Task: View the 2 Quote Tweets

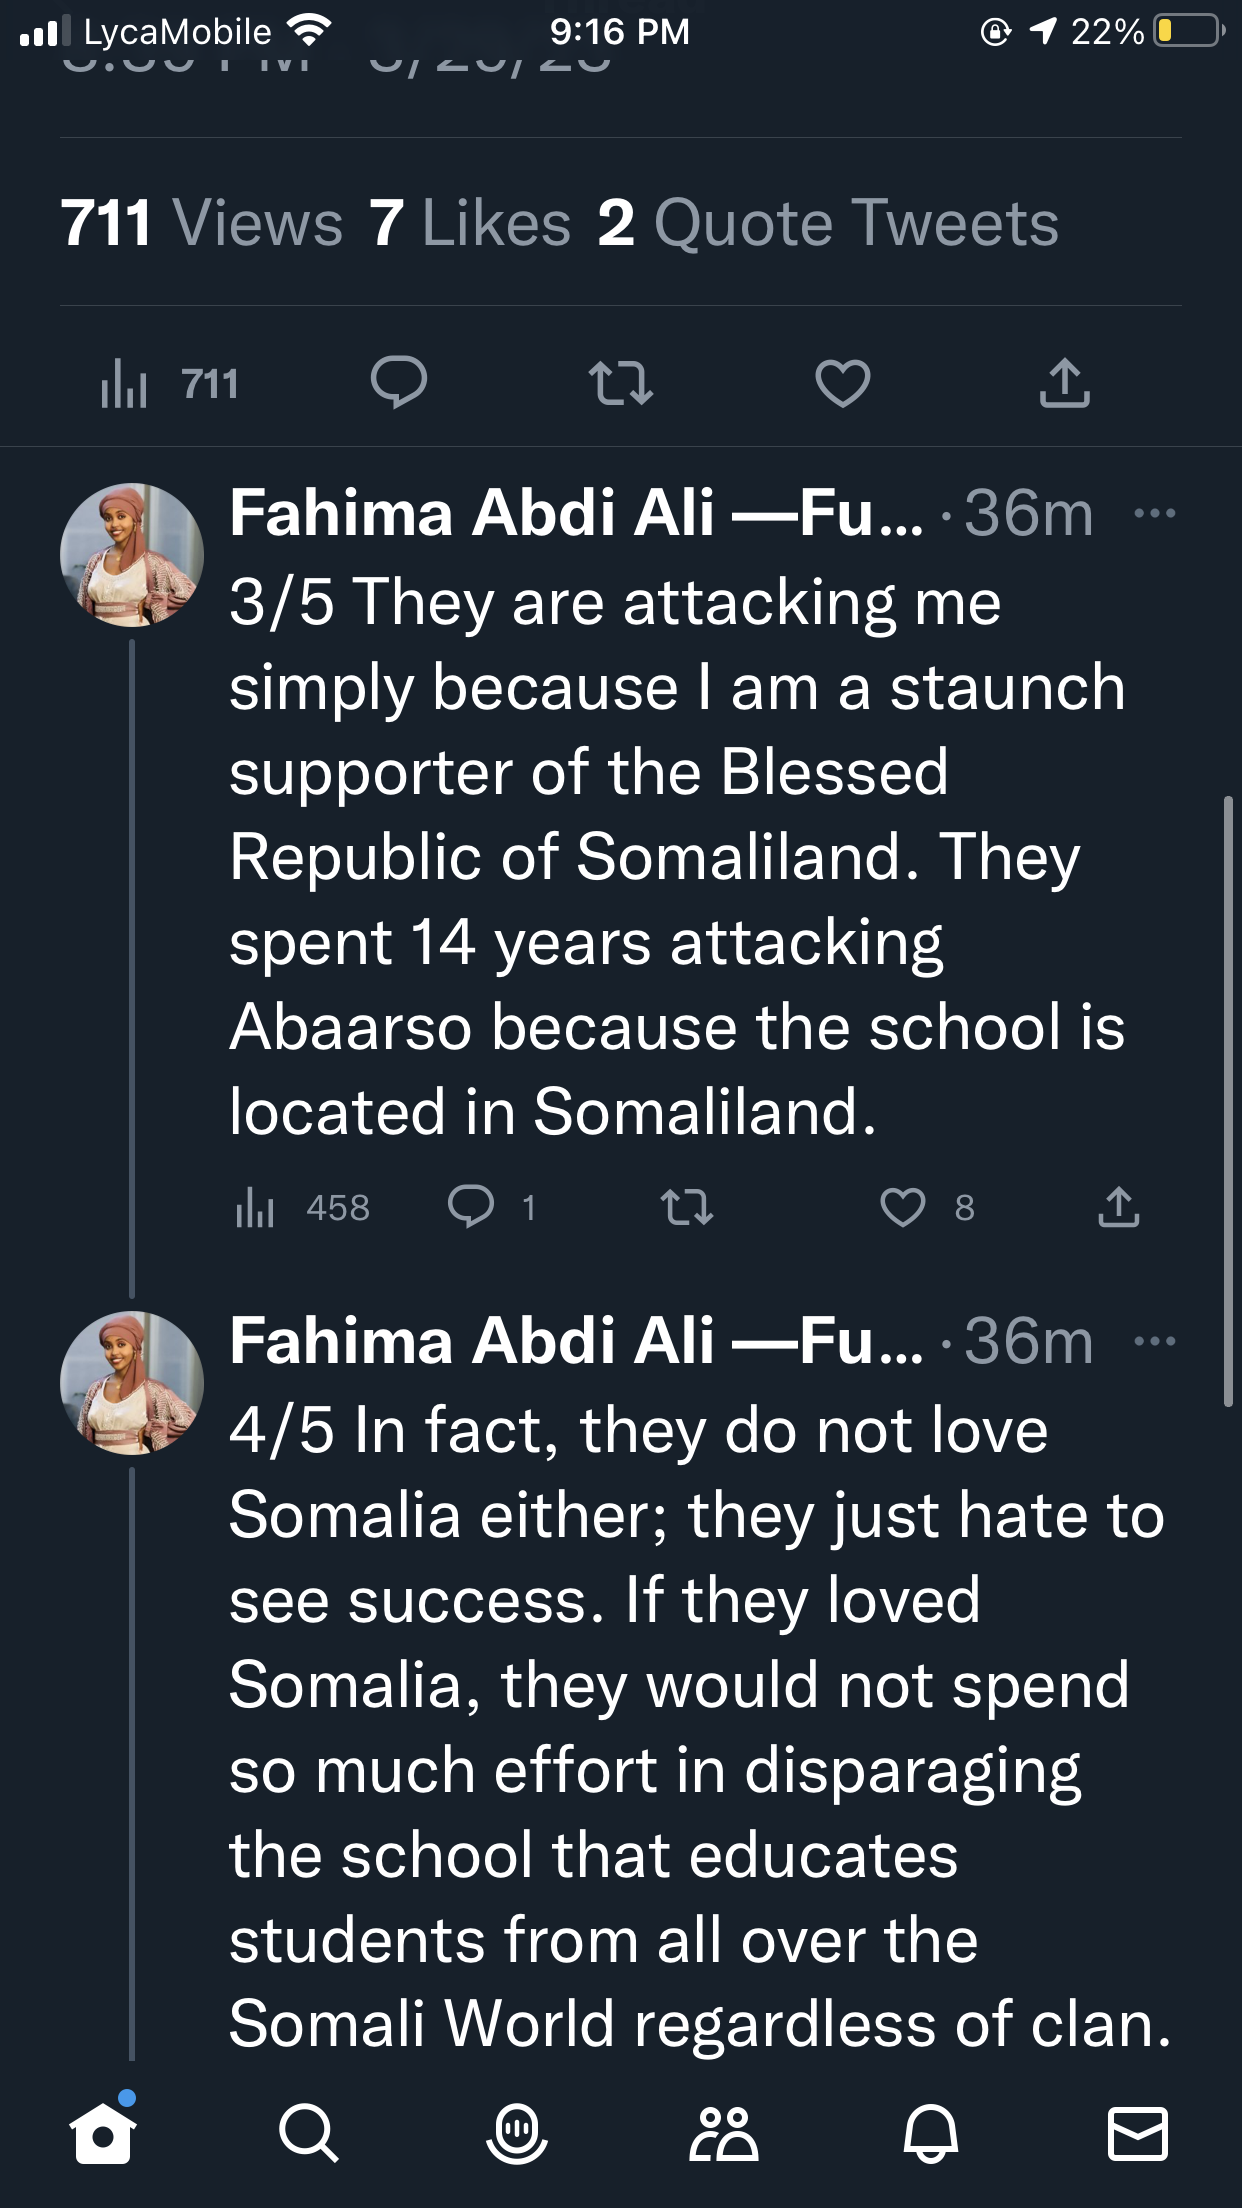Action: (x=828, y=222)
